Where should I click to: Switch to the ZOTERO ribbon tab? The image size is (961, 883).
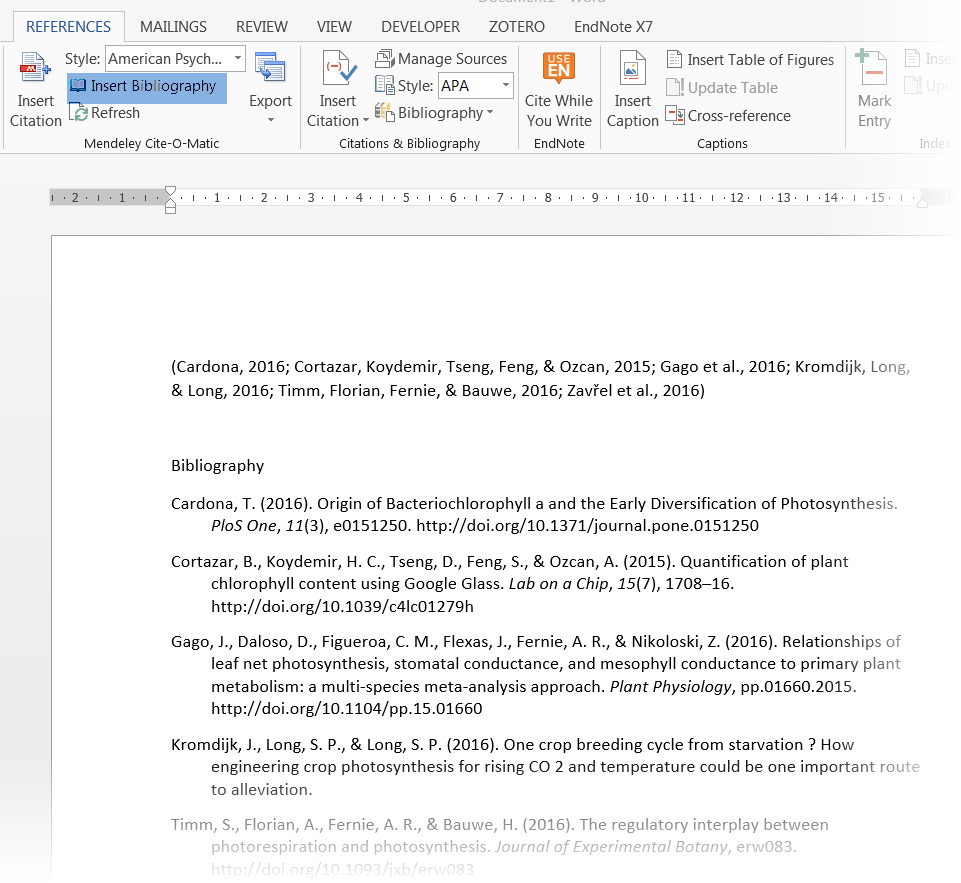[517, 27]
